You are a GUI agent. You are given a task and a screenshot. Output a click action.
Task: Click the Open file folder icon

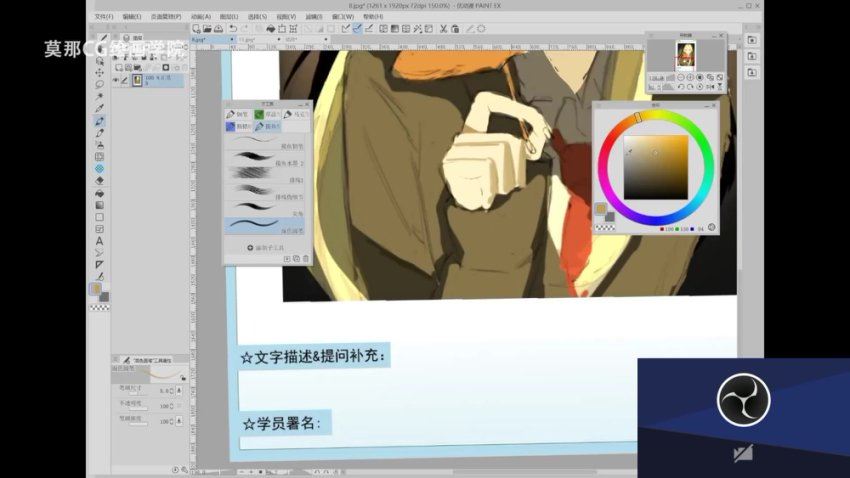pyautogui.click(x=207, y=29)
